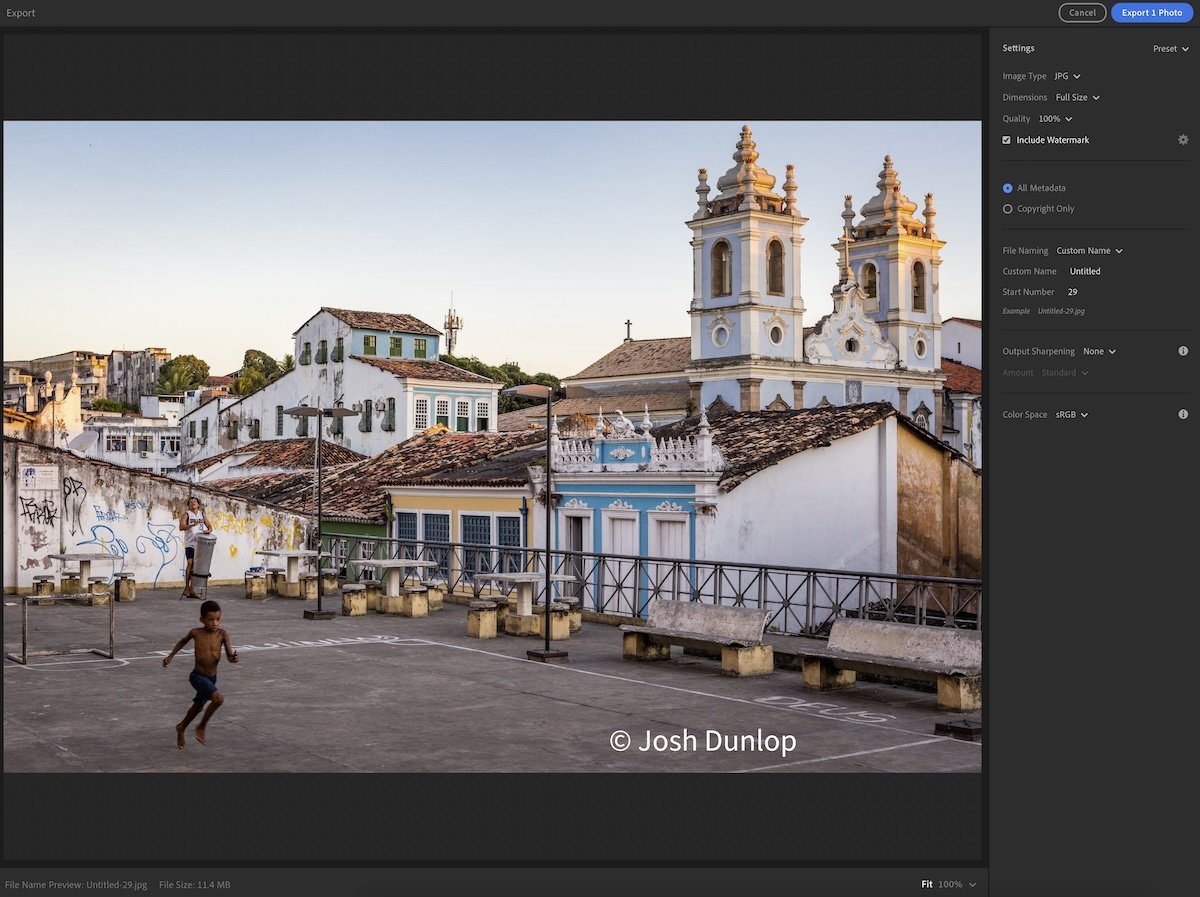This screenshot has height=897, width=1200.
Task: Select the All Metadata radio button
Action: (x=1007, y=188)
